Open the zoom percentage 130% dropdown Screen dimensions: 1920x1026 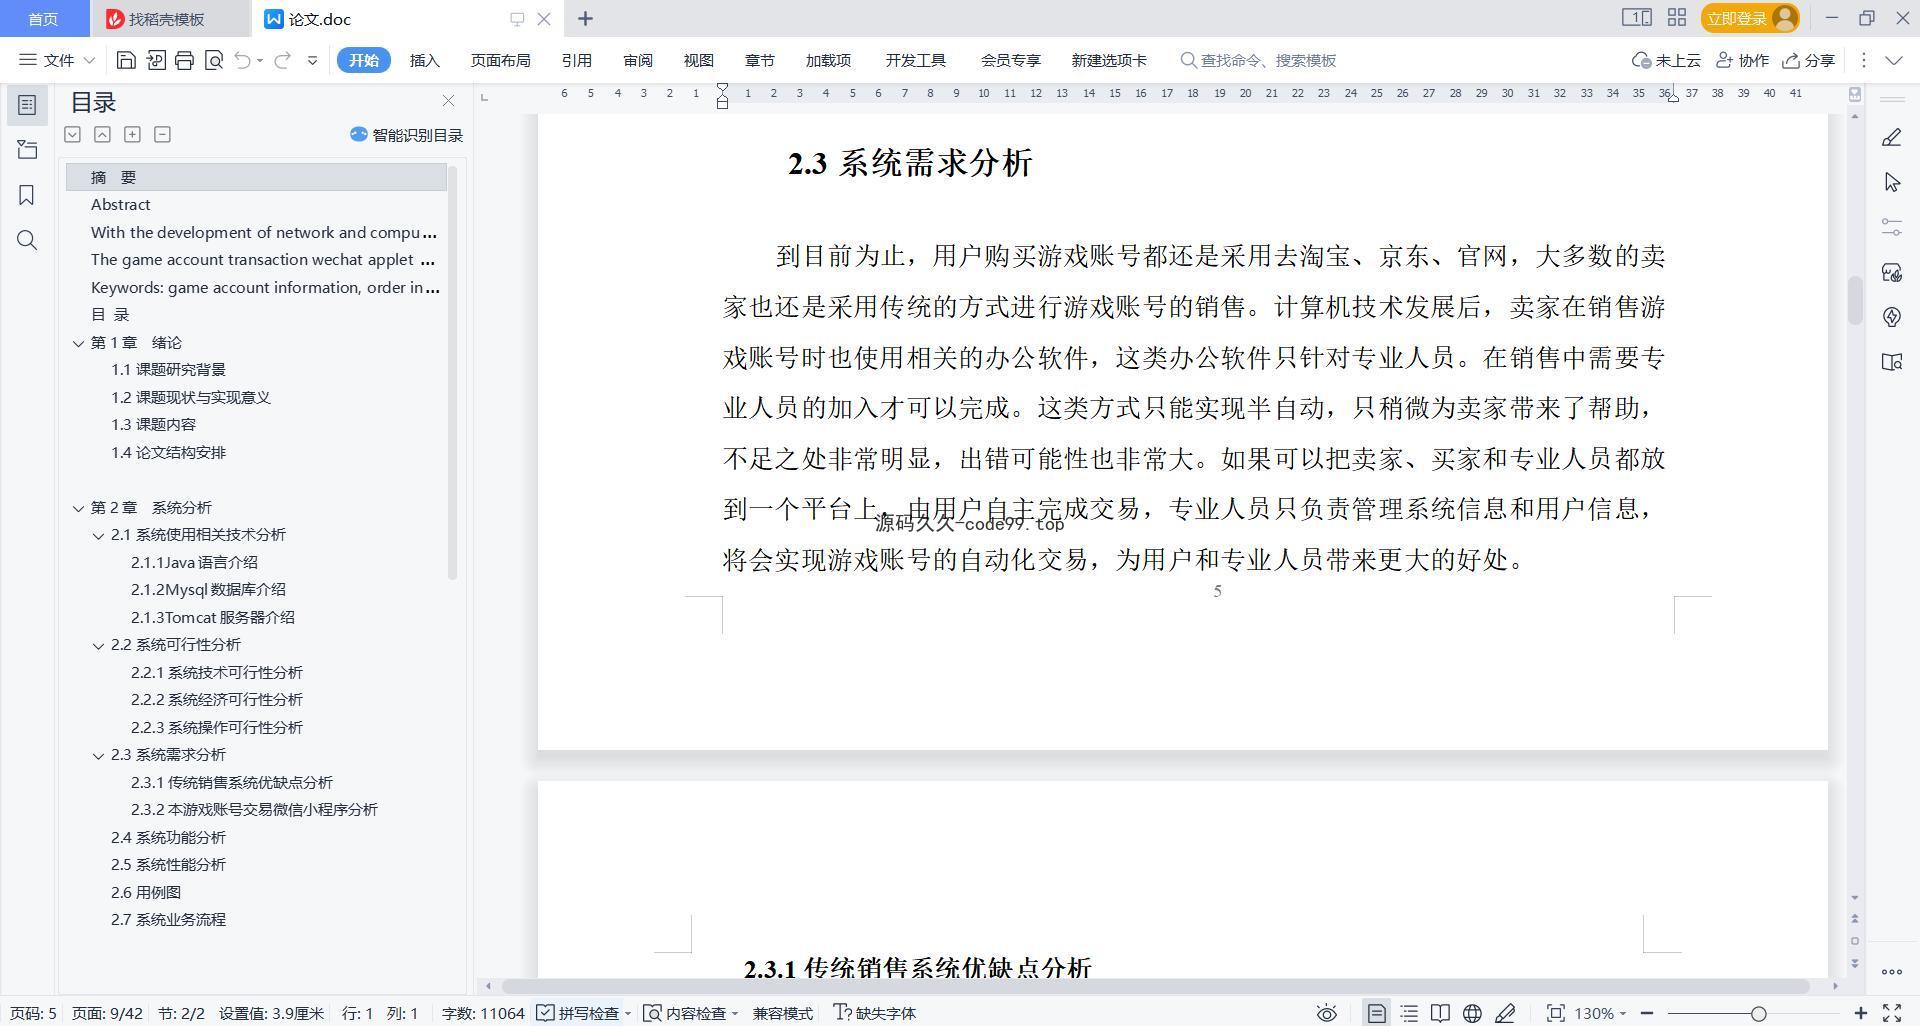[x=1600, y=1013]
